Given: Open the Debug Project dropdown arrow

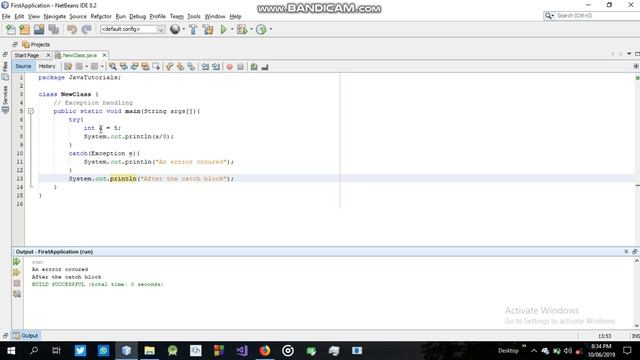Looking at the screenshot, I should tap(251, 29).
